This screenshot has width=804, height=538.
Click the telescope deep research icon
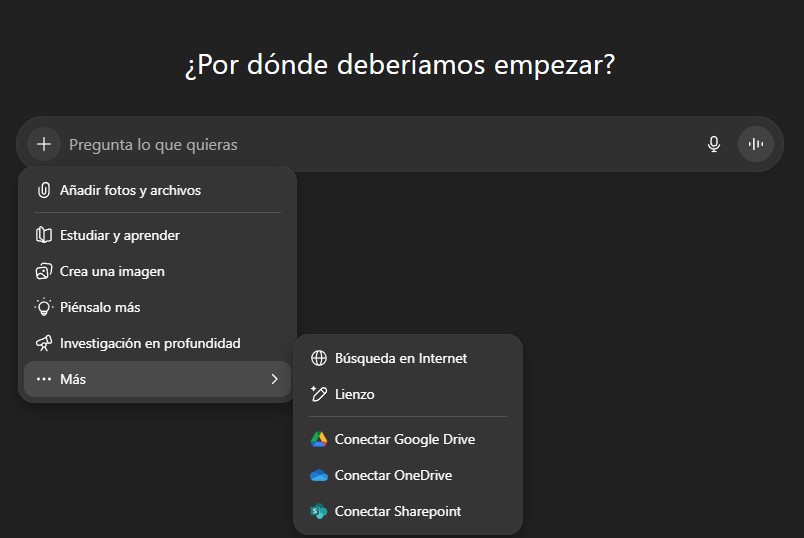click(44, 343)
